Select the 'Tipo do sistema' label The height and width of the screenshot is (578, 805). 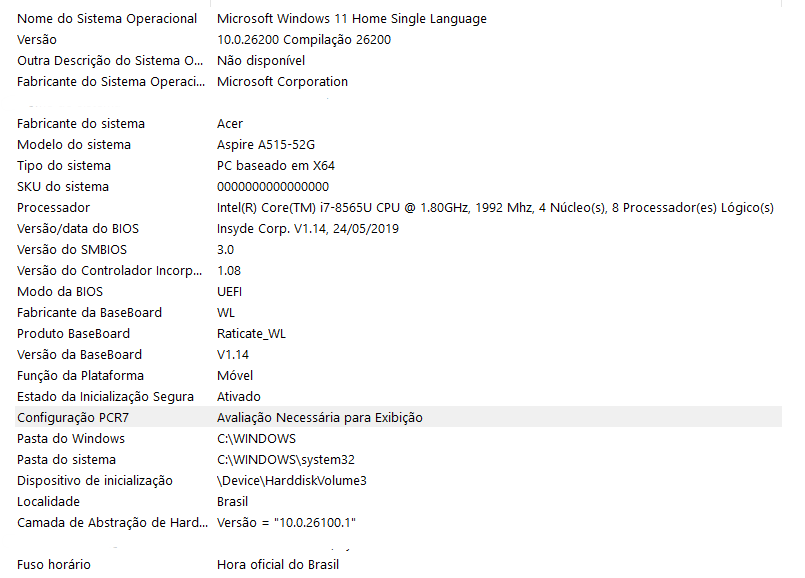tap(64, 166)
